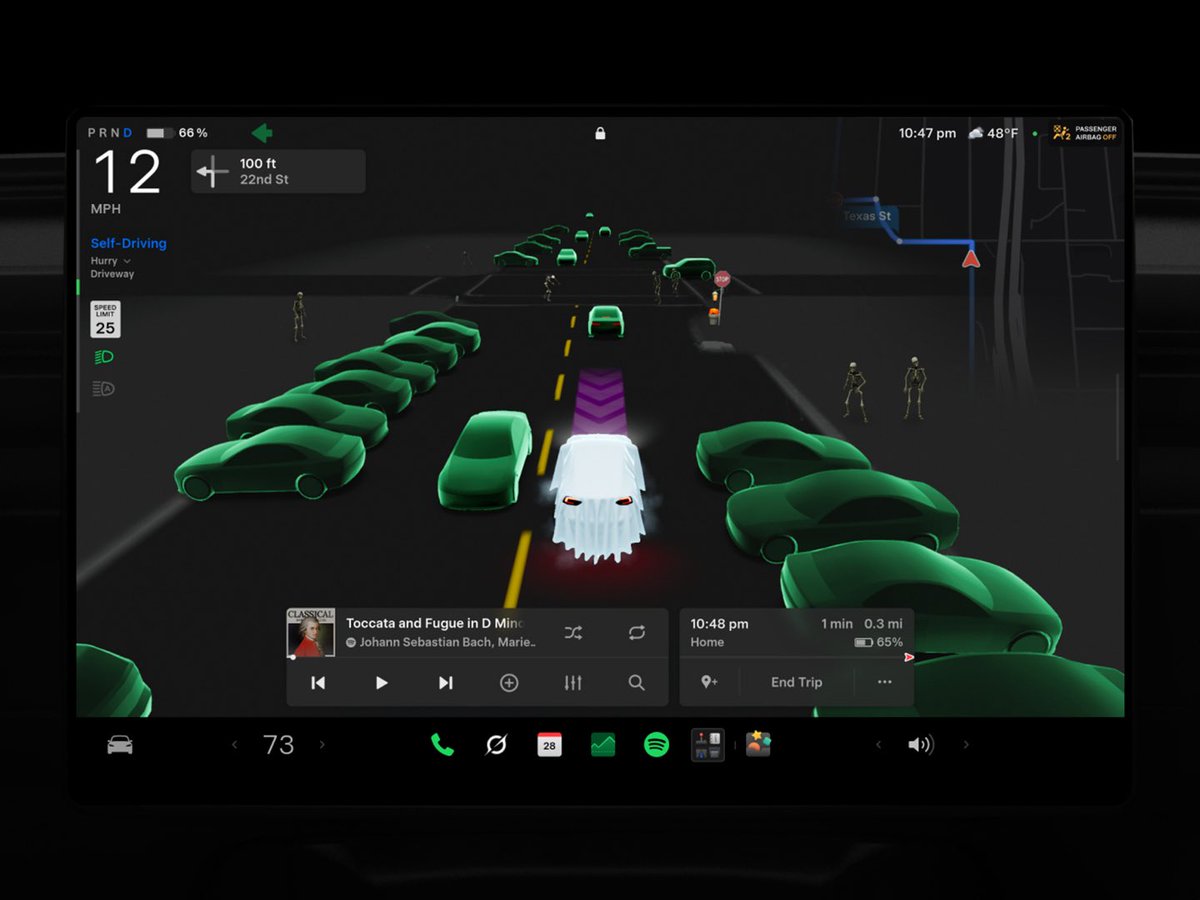Tap the passenger airbag off indicator
The height and width of the screenshot is (900, 1200).
(x=1085, y=133)
